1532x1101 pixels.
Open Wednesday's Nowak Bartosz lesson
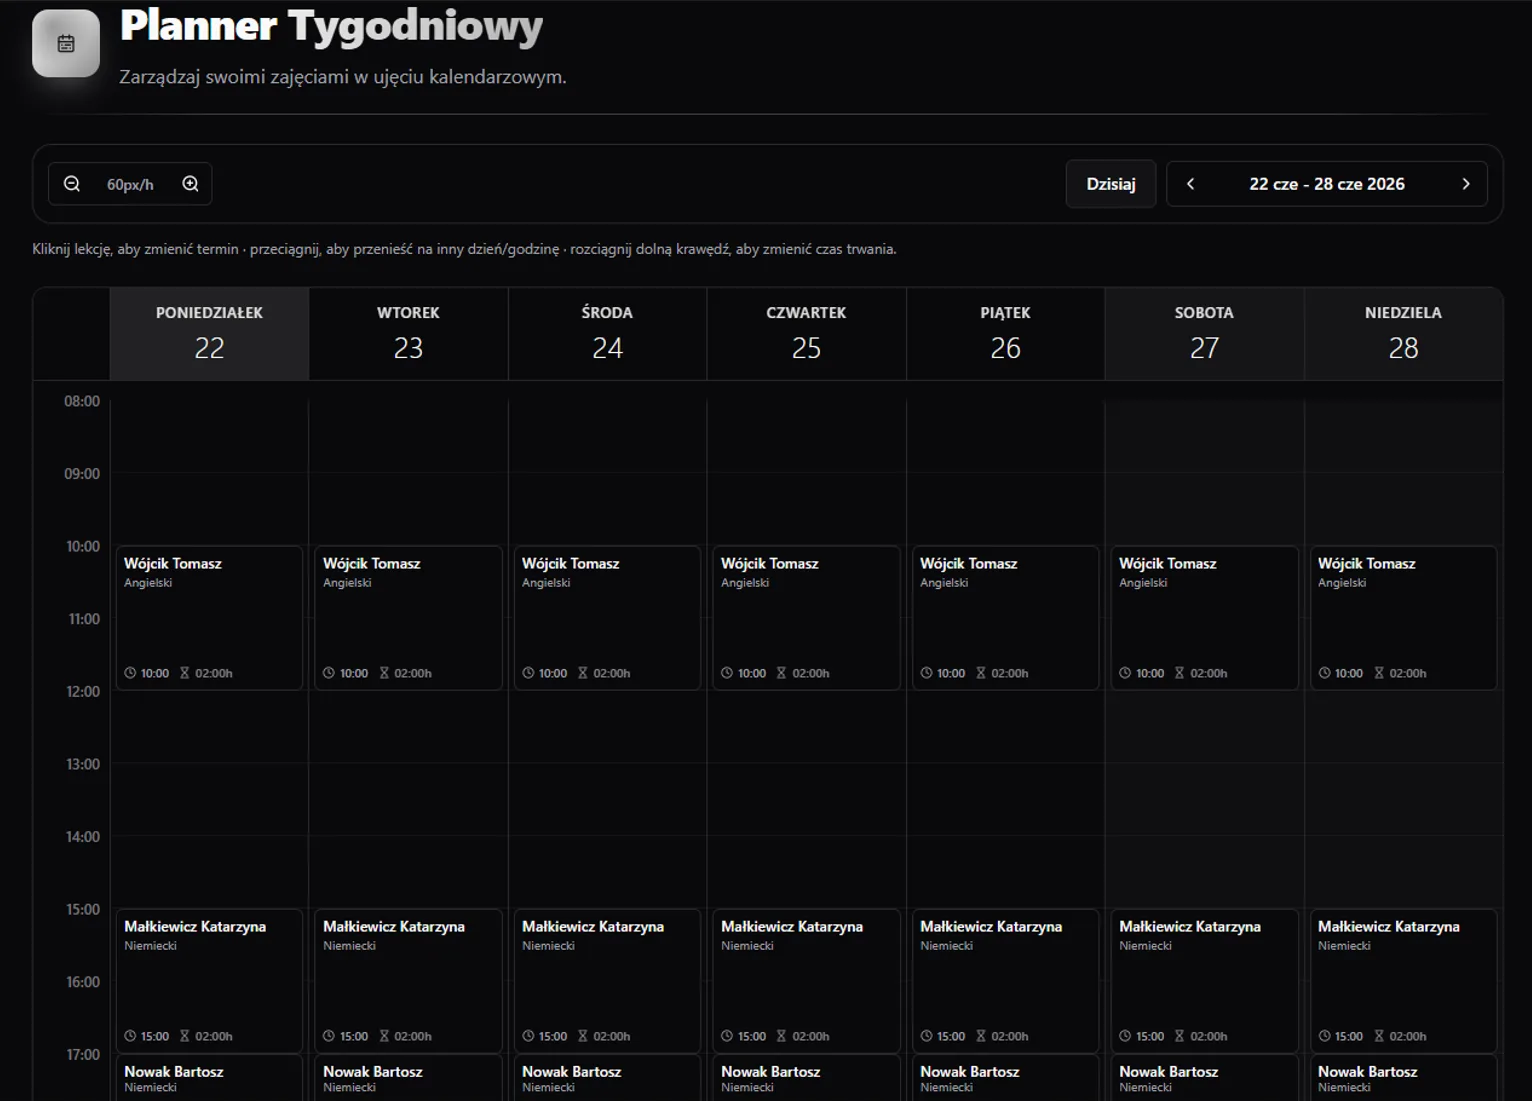[607, 1078]
